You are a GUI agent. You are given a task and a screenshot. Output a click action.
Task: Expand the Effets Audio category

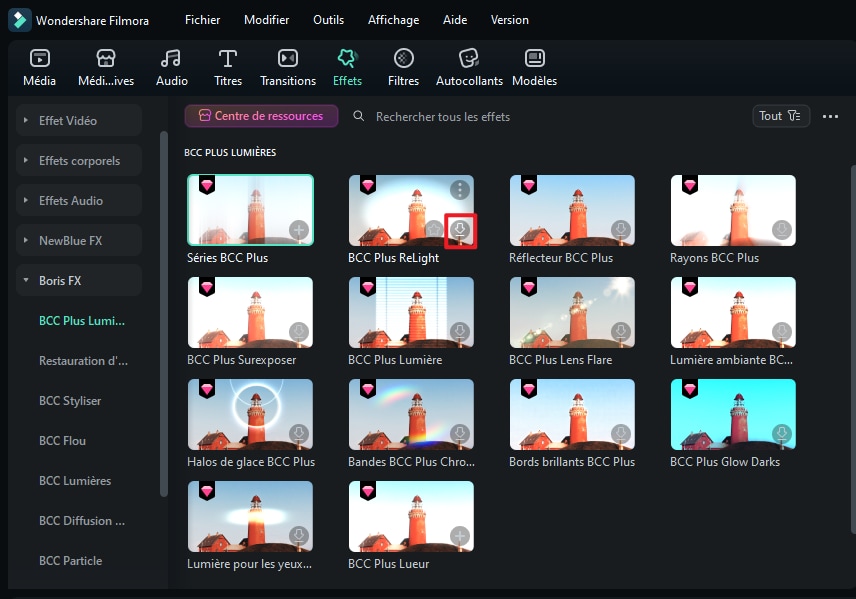79,200
